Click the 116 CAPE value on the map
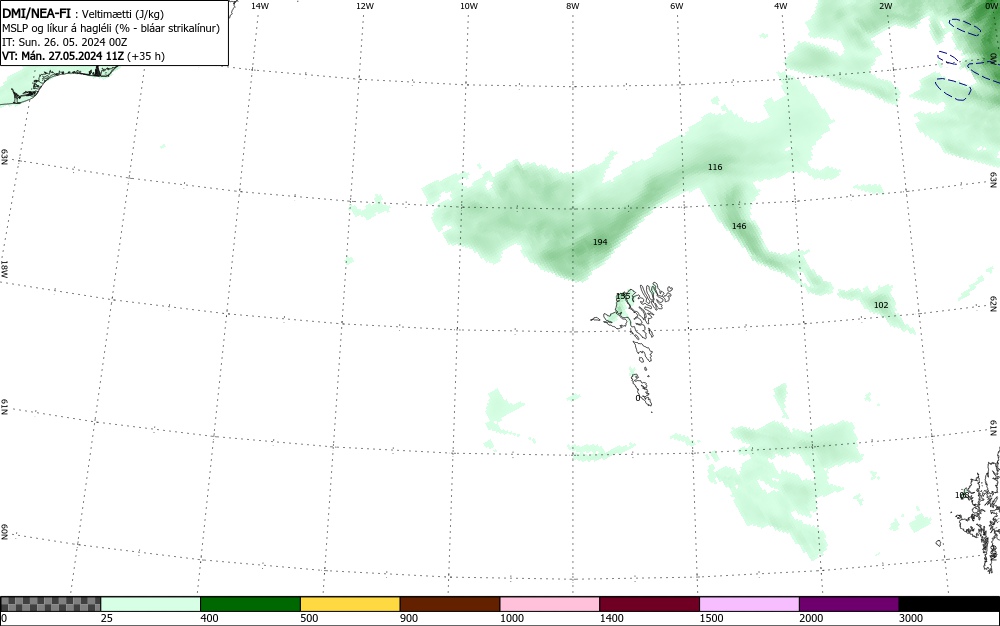 715,167
